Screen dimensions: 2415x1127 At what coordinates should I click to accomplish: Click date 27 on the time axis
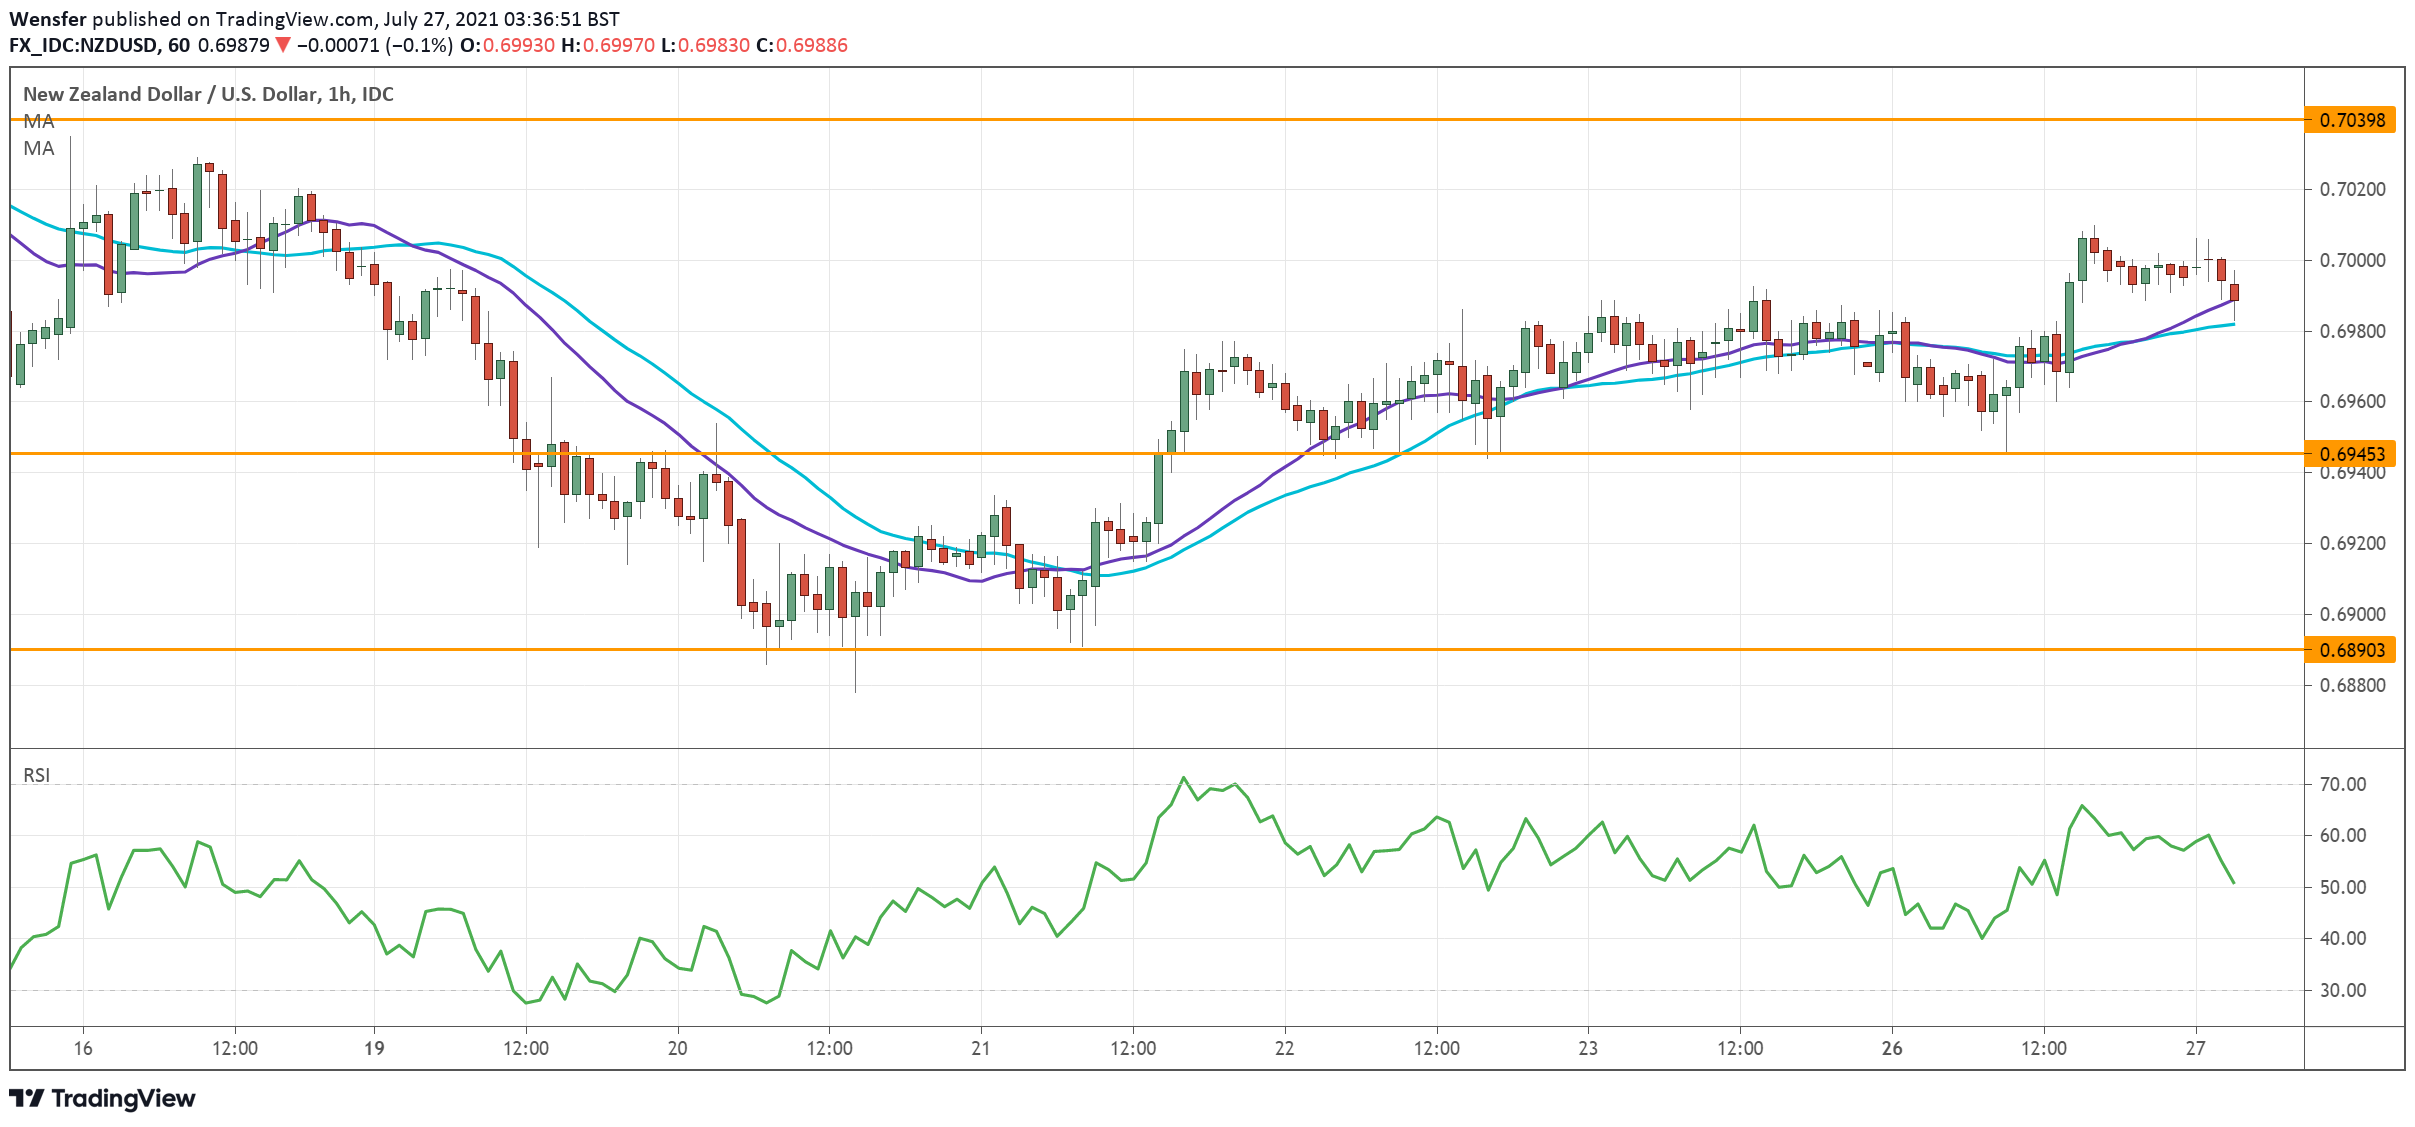tap(2195, 1048)
